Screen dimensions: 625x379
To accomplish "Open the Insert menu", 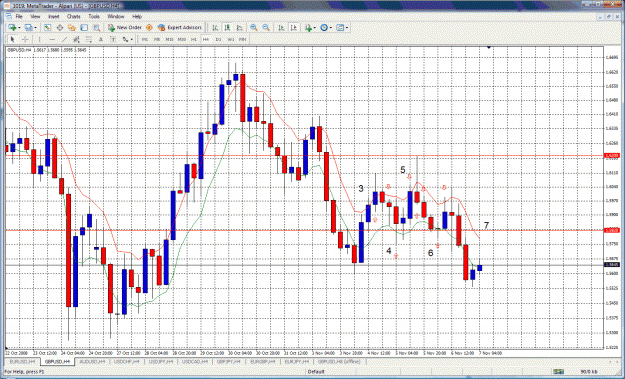I will [x=54, y=16].
